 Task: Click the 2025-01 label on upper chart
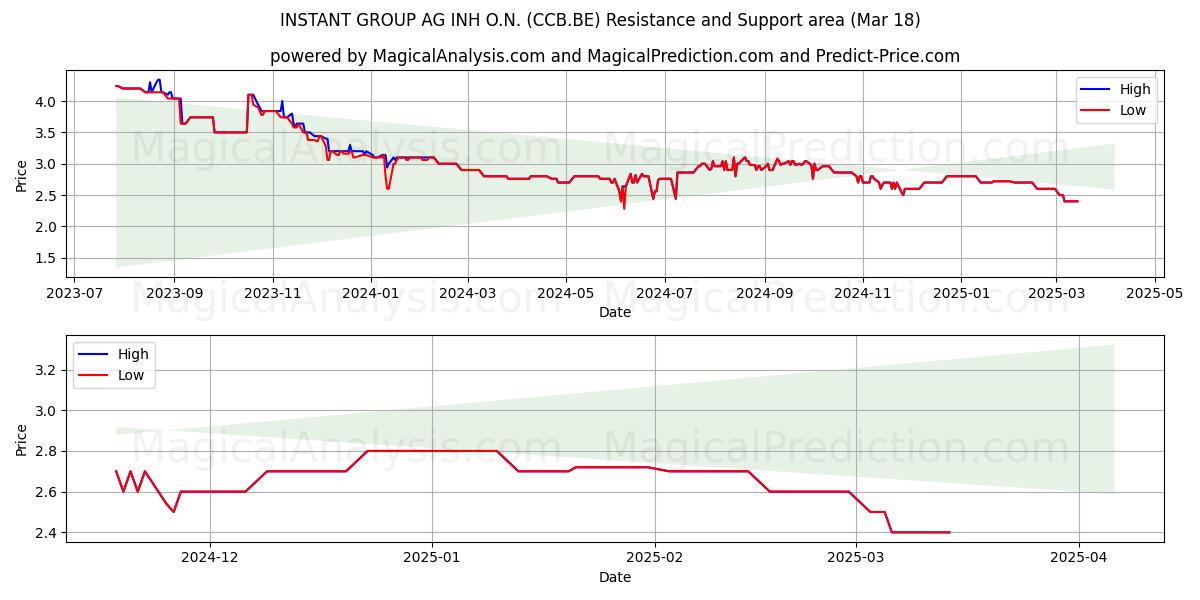(960, 294)
